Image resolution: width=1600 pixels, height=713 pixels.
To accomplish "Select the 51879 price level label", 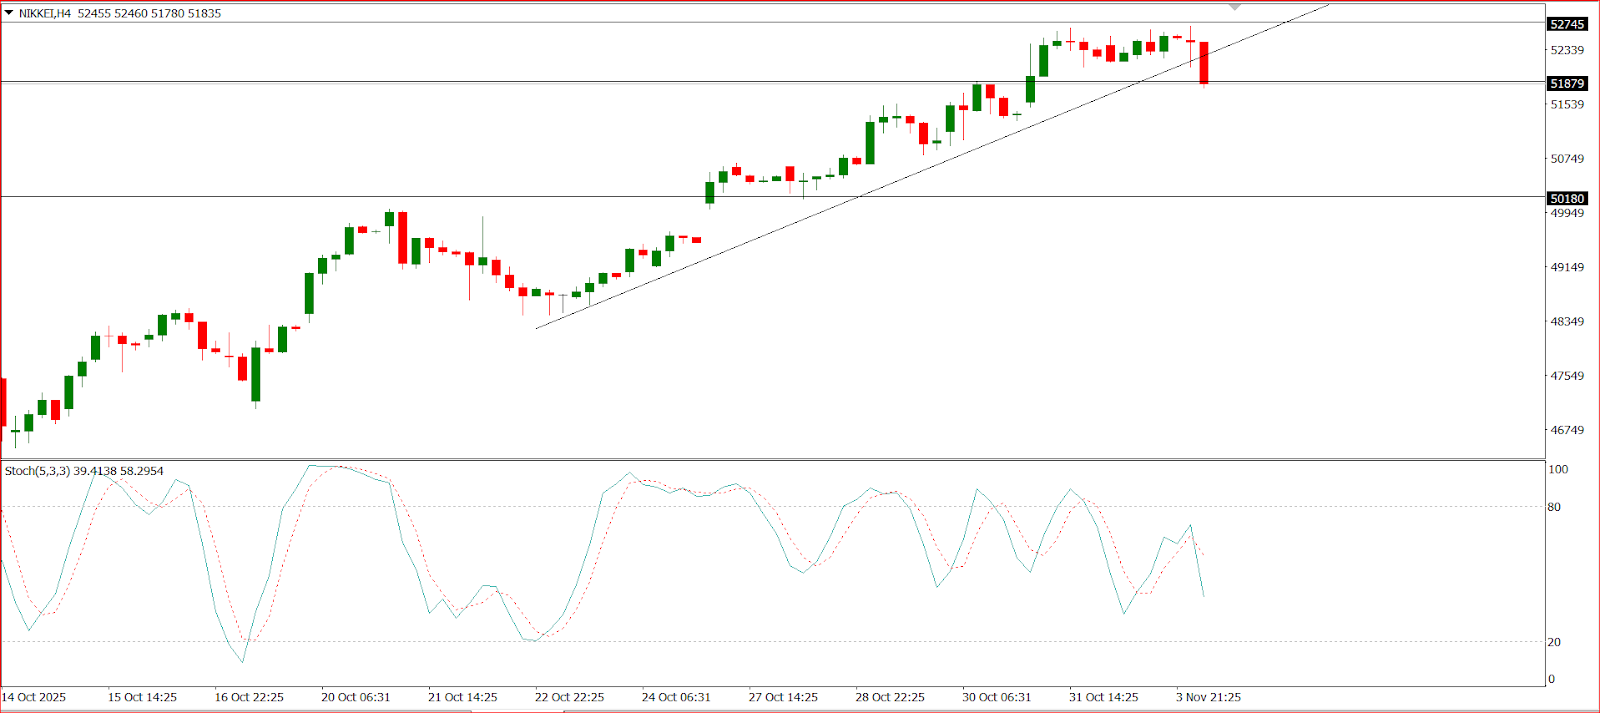I will click(1566, 84).
